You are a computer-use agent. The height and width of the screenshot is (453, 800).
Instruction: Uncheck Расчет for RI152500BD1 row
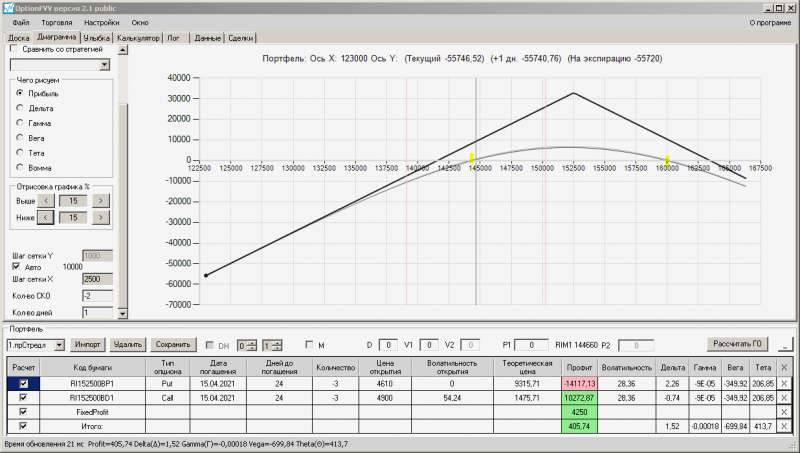(23, 398)
